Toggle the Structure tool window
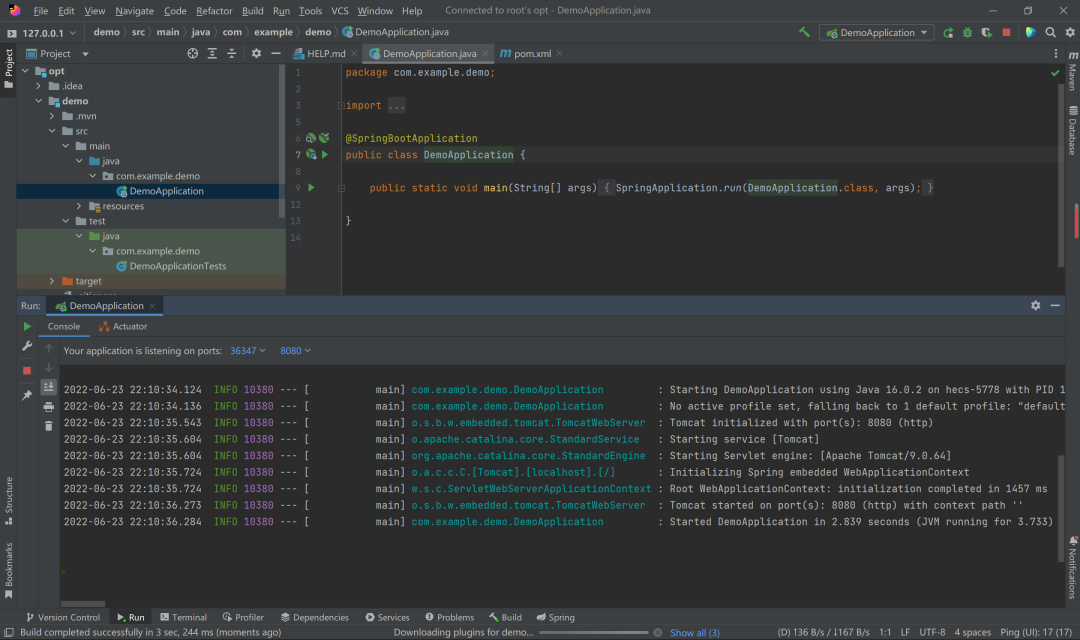Viewport: 1080px width, 640px height. (x=8, y=501)
